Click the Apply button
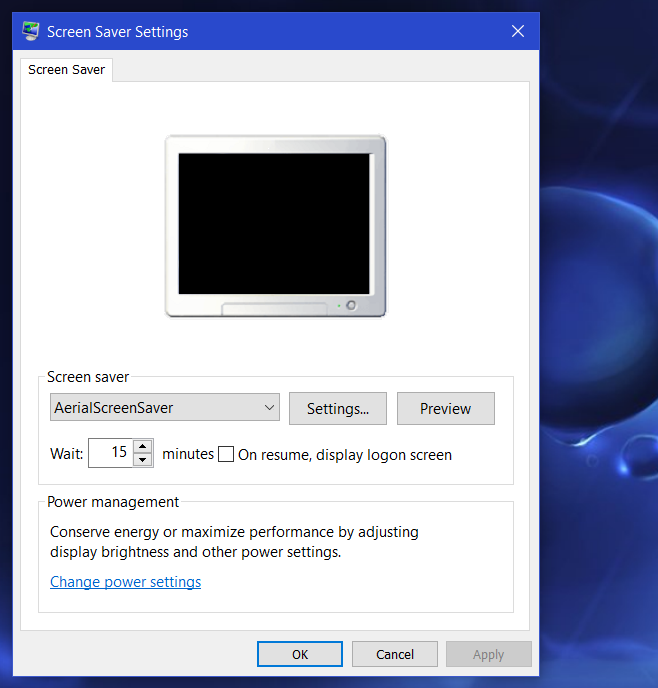 489,654
